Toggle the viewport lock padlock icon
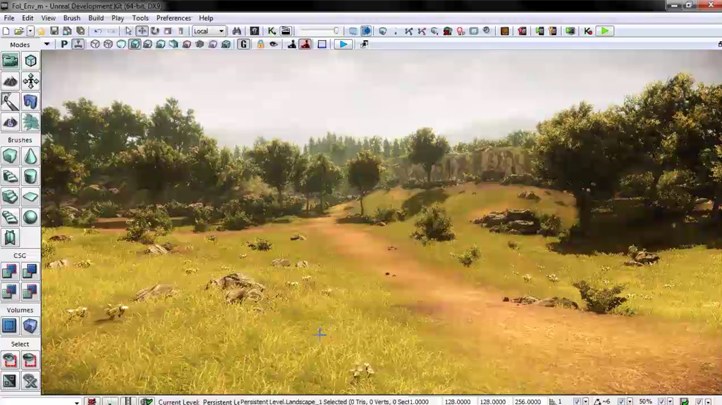The height and width of the screenshot is (405, 722). [261, 44]
